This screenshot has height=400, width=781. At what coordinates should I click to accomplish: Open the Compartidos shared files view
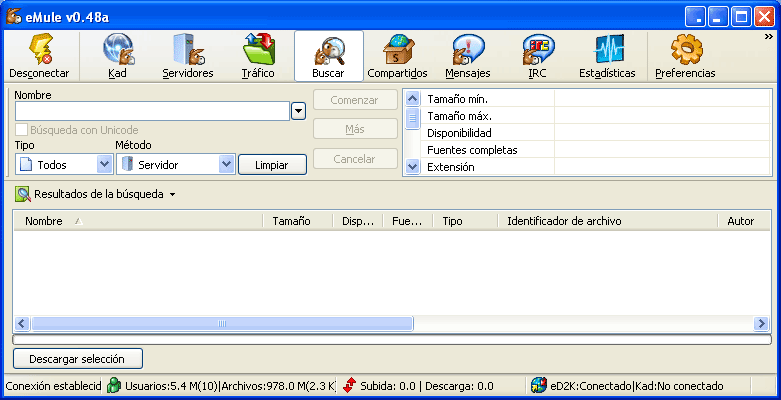(397, 56)
